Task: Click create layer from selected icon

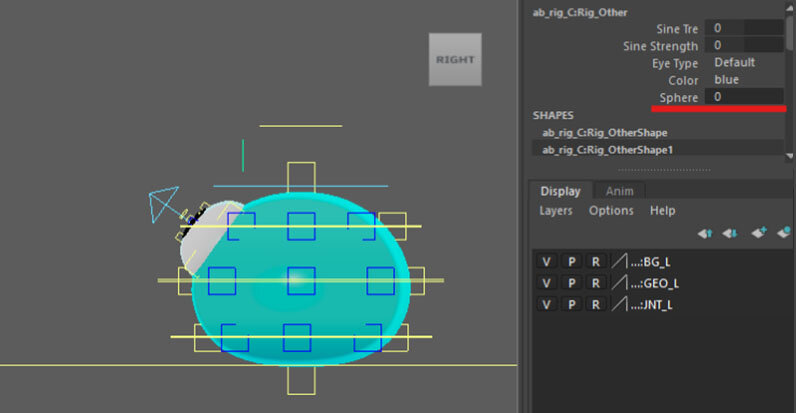Action: pos(783,233)
